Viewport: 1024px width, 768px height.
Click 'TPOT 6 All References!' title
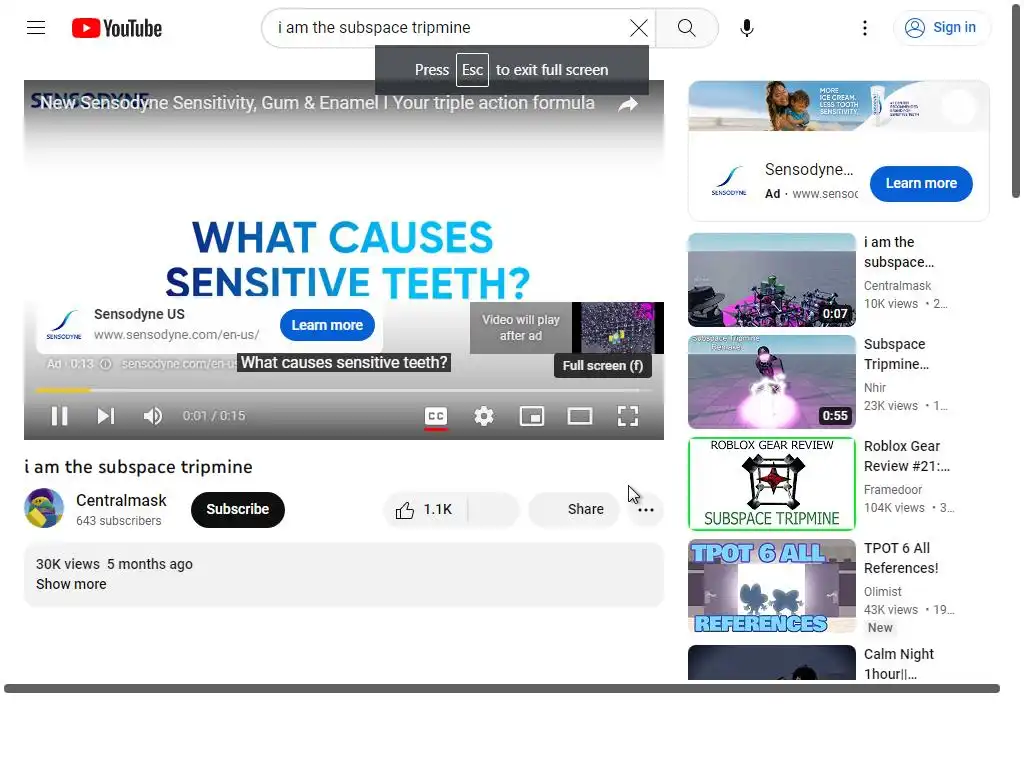click(901, 558)
